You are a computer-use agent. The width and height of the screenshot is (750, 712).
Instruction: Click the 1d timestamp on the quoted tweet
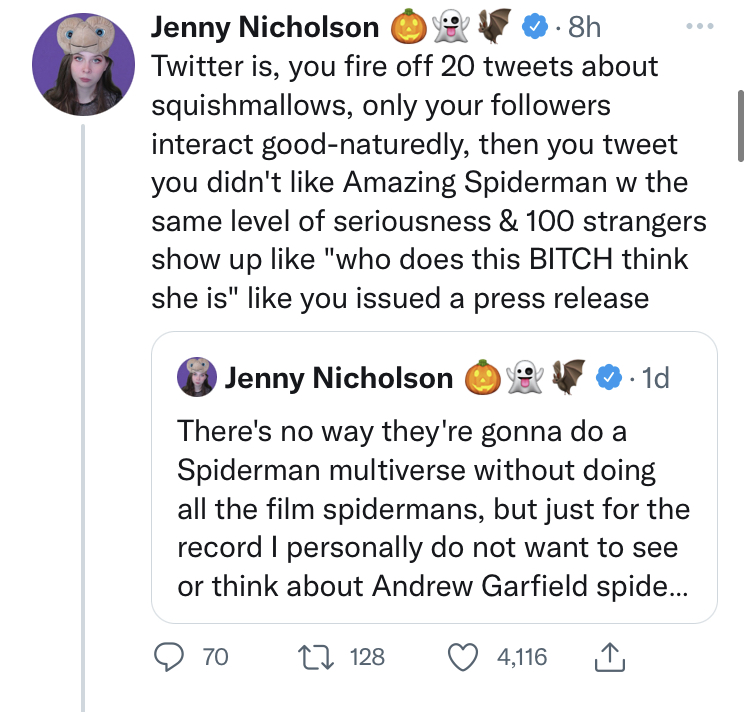tap(655, 377)
